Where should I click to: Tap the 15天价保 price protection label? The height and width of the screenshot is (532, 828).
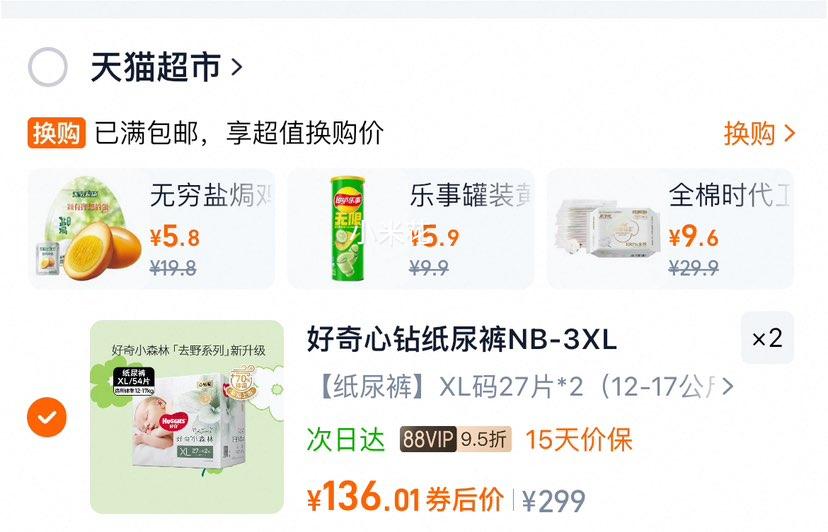tap(579, 440)
